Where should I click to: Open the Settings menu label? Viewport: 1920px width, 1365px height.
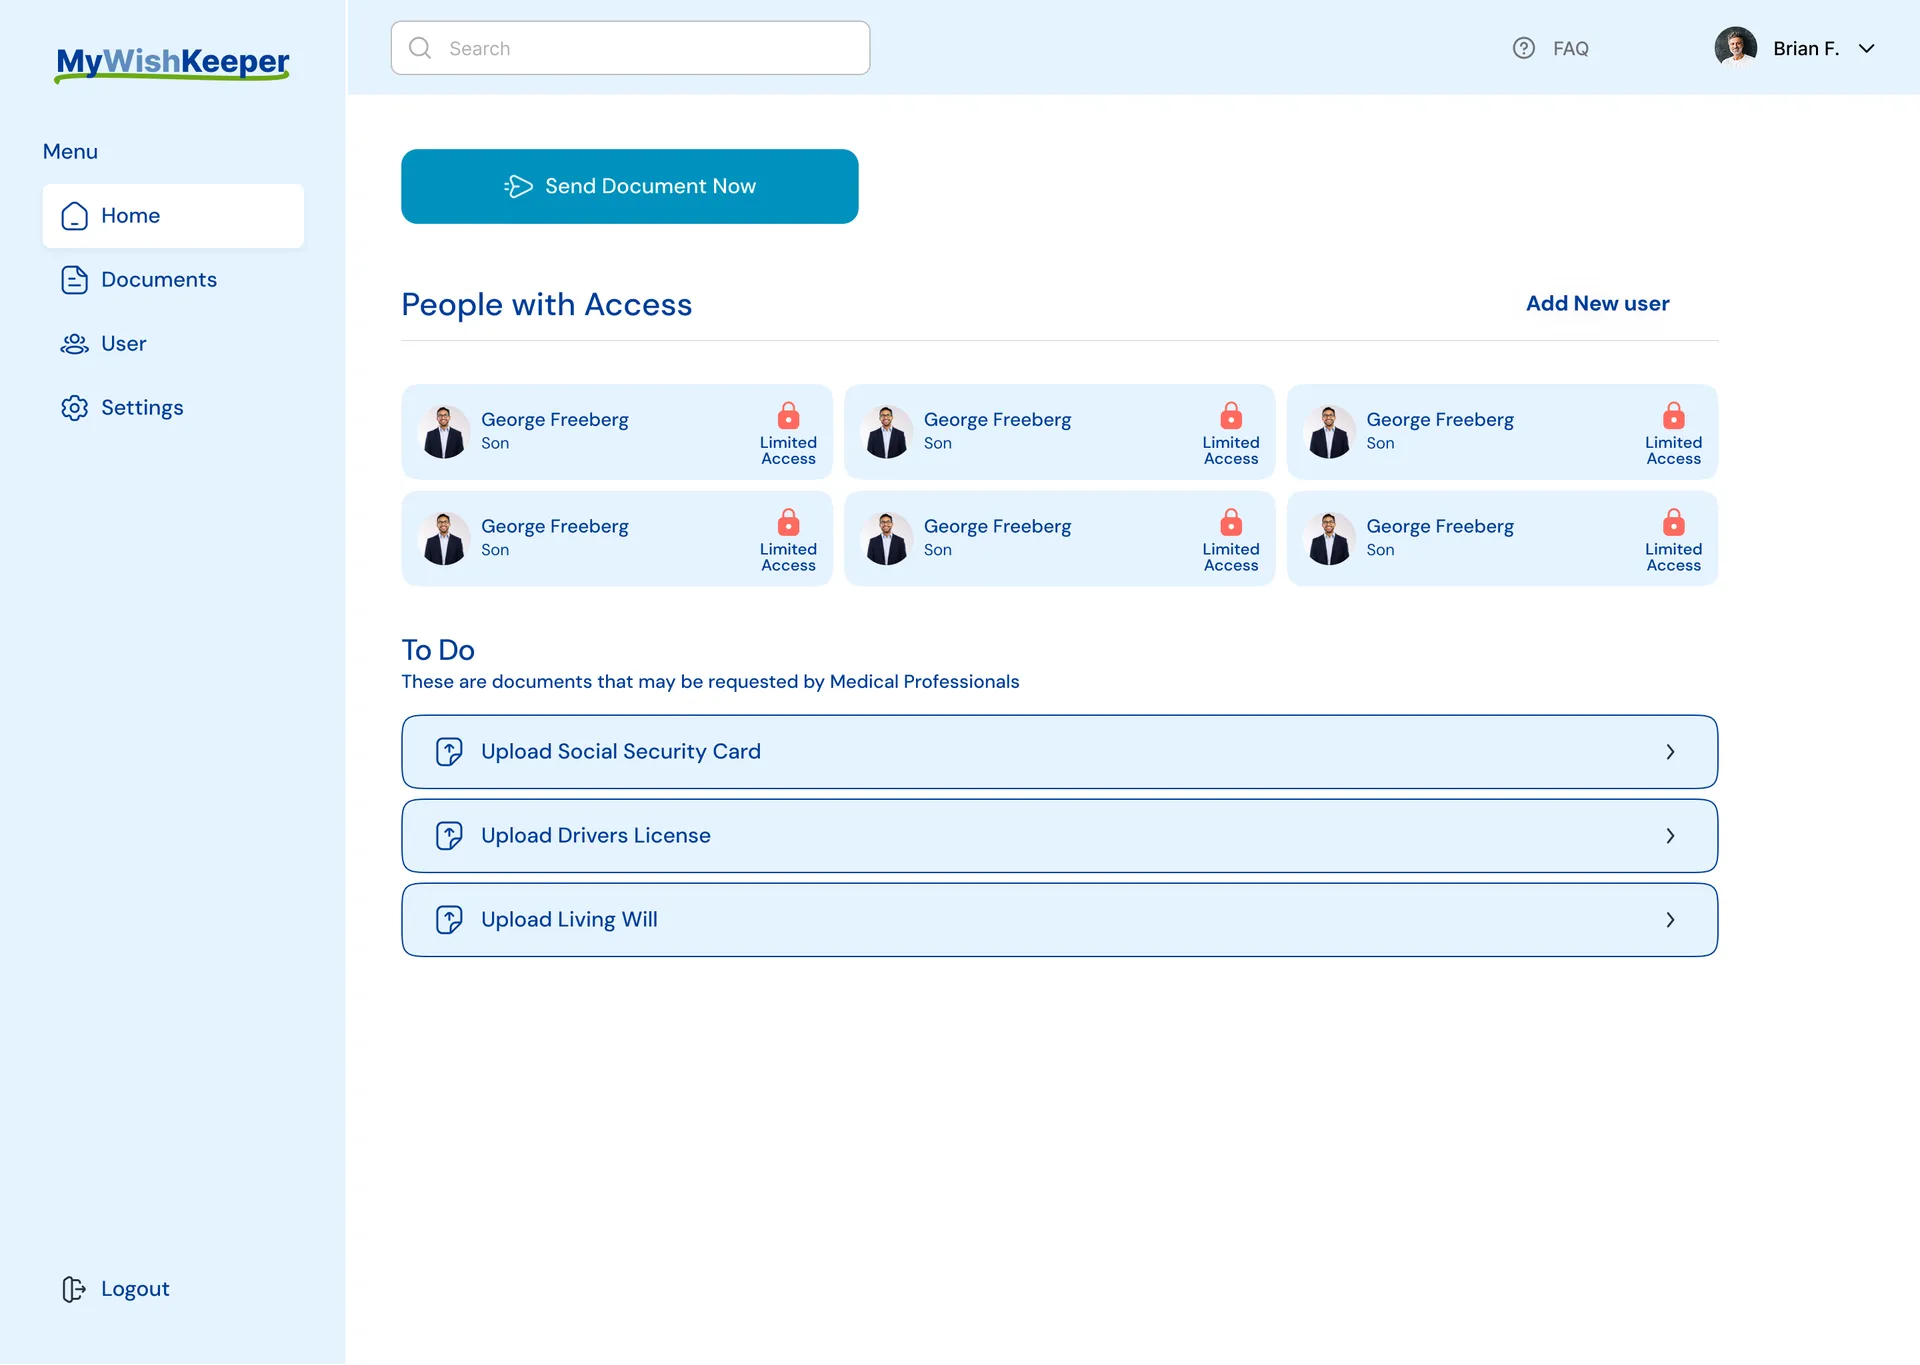pyautogui.click(x=142, y=408)
